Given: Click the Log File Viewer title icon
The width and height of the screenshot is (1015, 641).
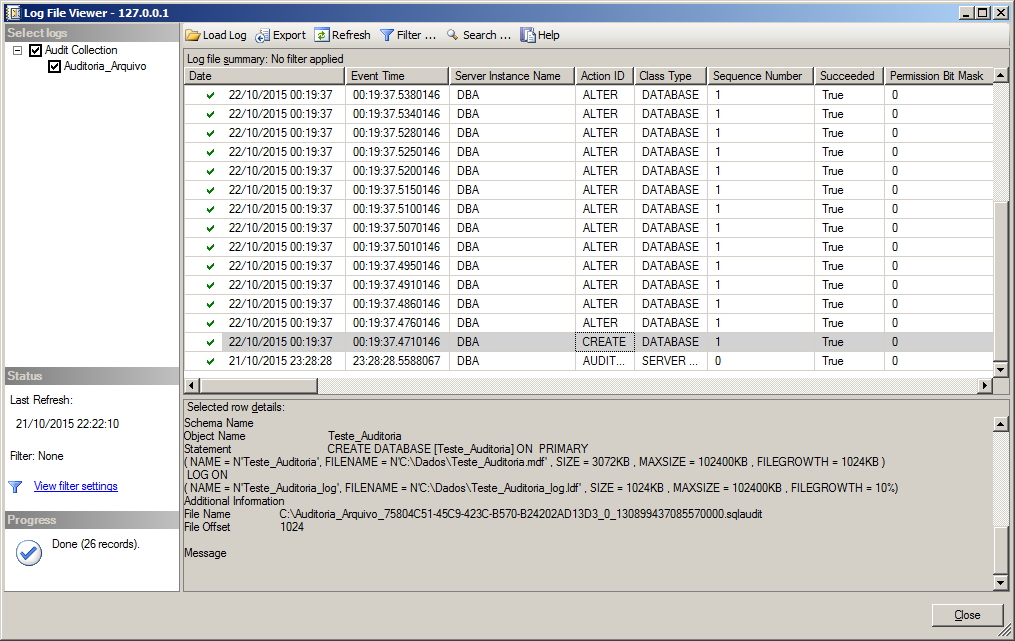Looking at the screenshot, I should 12,12.
